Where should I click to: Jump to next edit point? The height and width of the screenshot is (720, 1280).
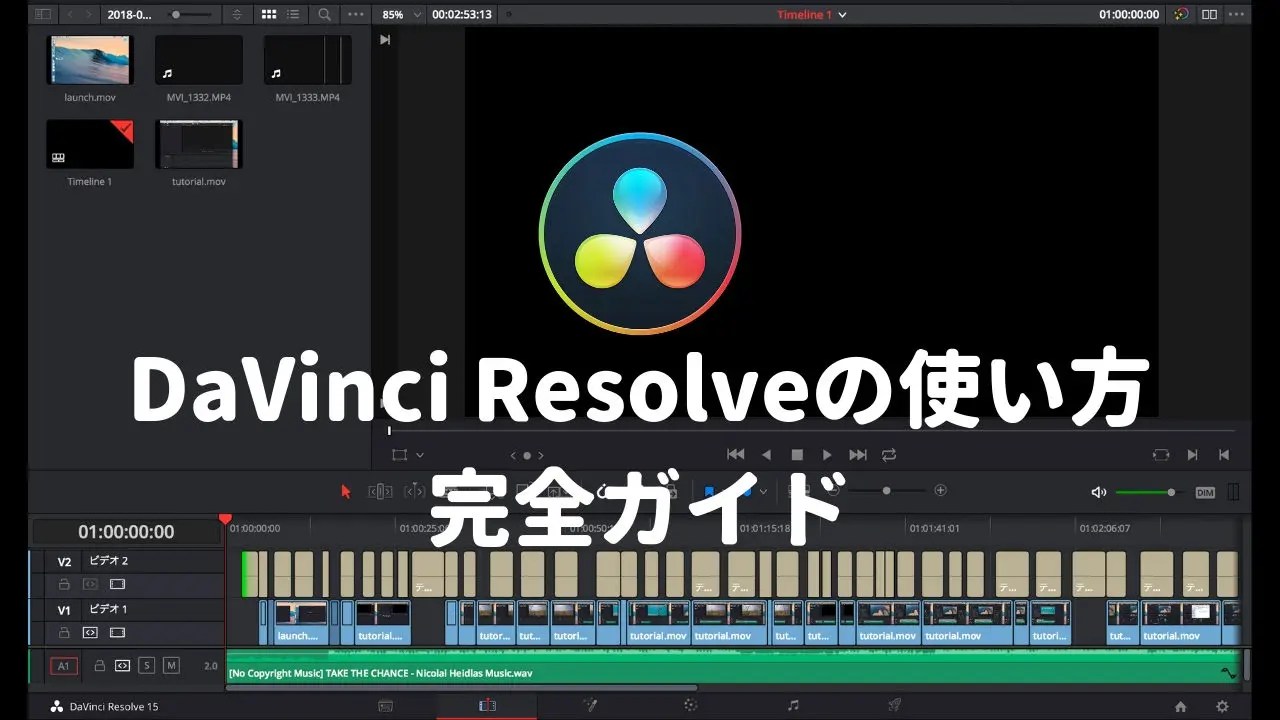coord(1192,454)
